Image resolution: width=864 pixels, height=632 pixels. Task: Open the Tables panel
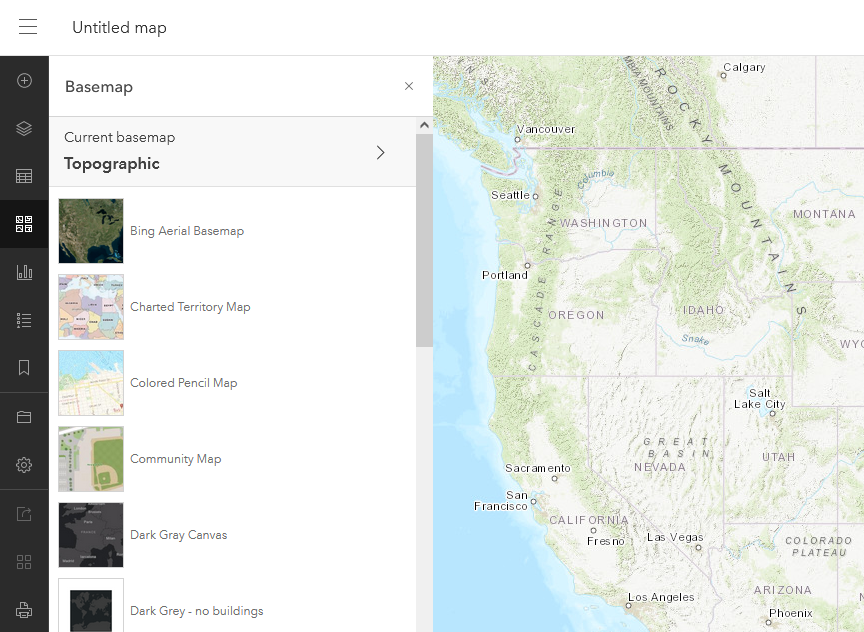pyautogui.click(x=24, y=176)
